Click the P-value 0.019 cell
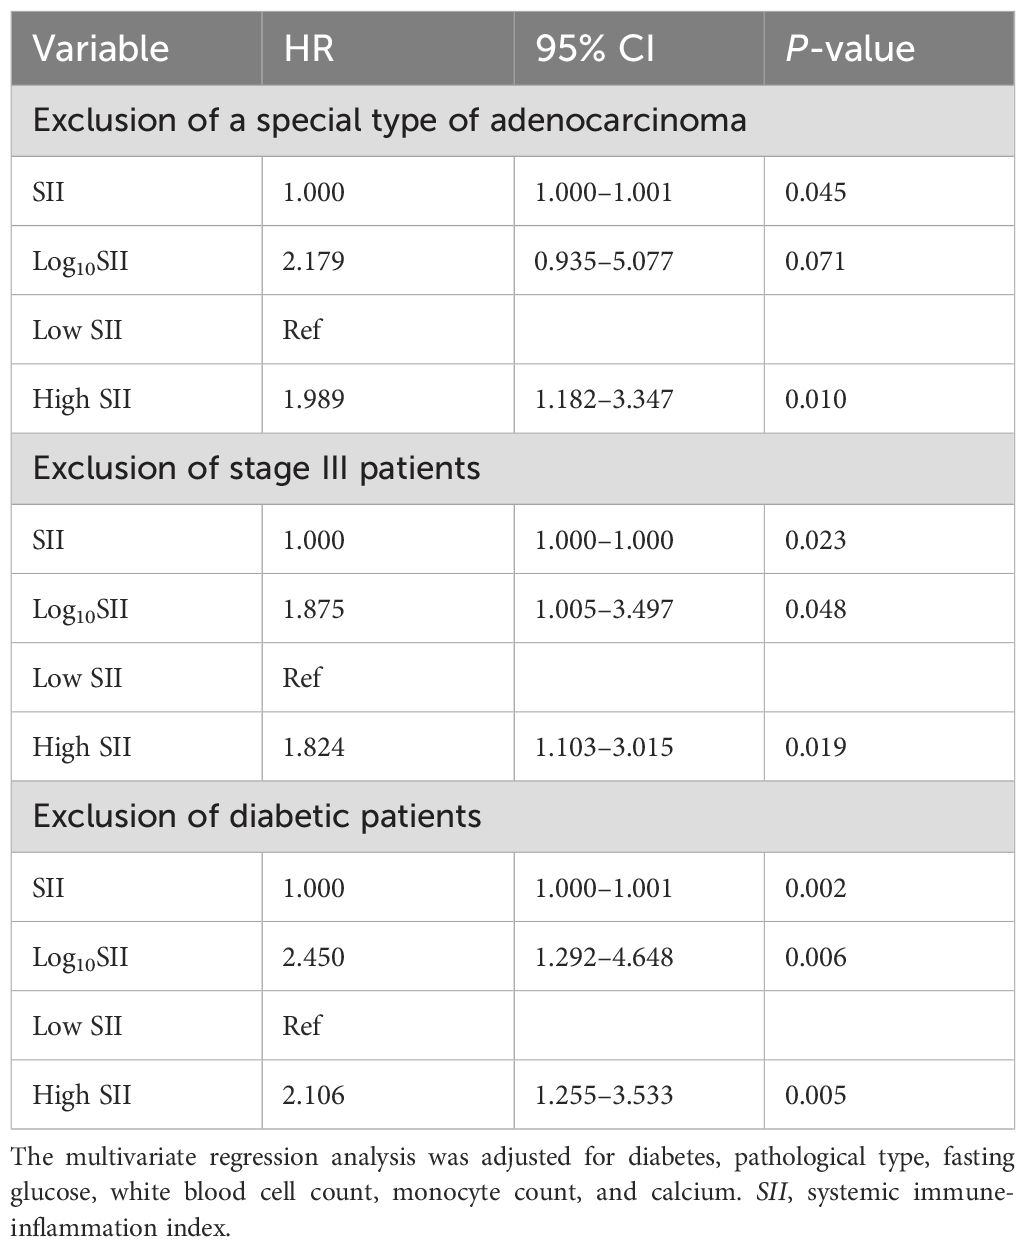 click(x=815, y=747)
